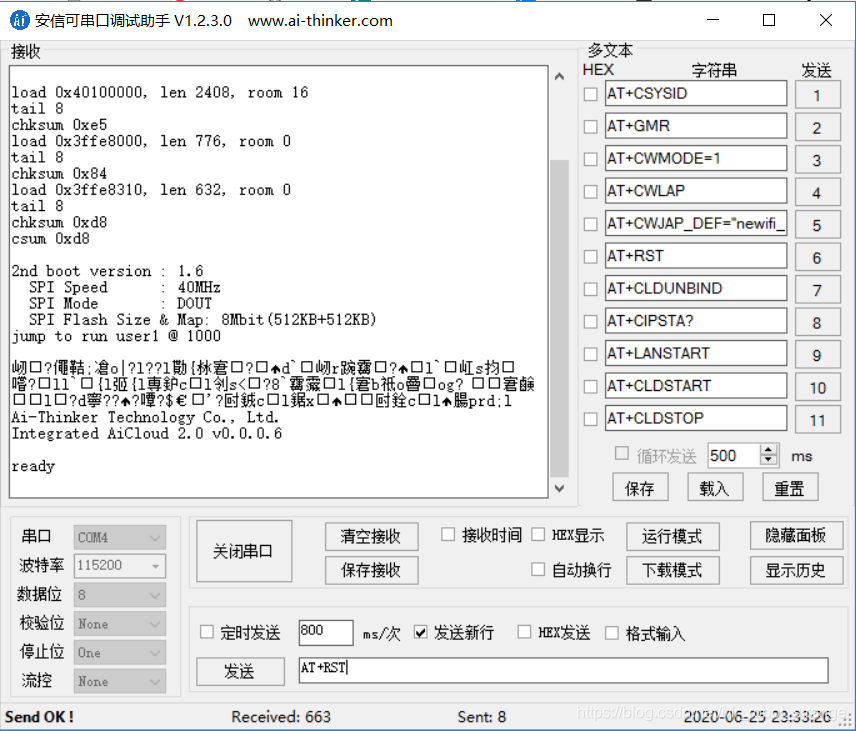Tick the HEX checkbox for AT+CWMODE=1
This screenshot has width=856, height=731.
(590, 159)
